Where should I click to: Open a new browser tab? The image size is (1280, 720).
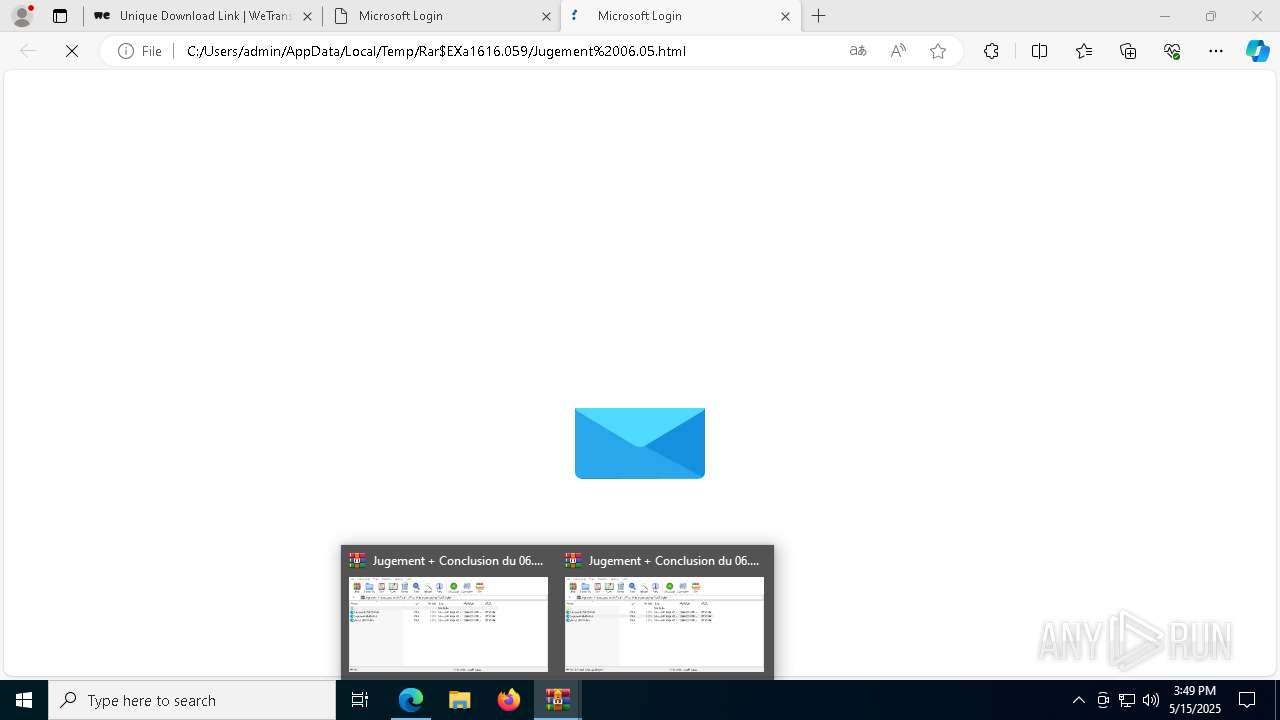click(819, 16)
